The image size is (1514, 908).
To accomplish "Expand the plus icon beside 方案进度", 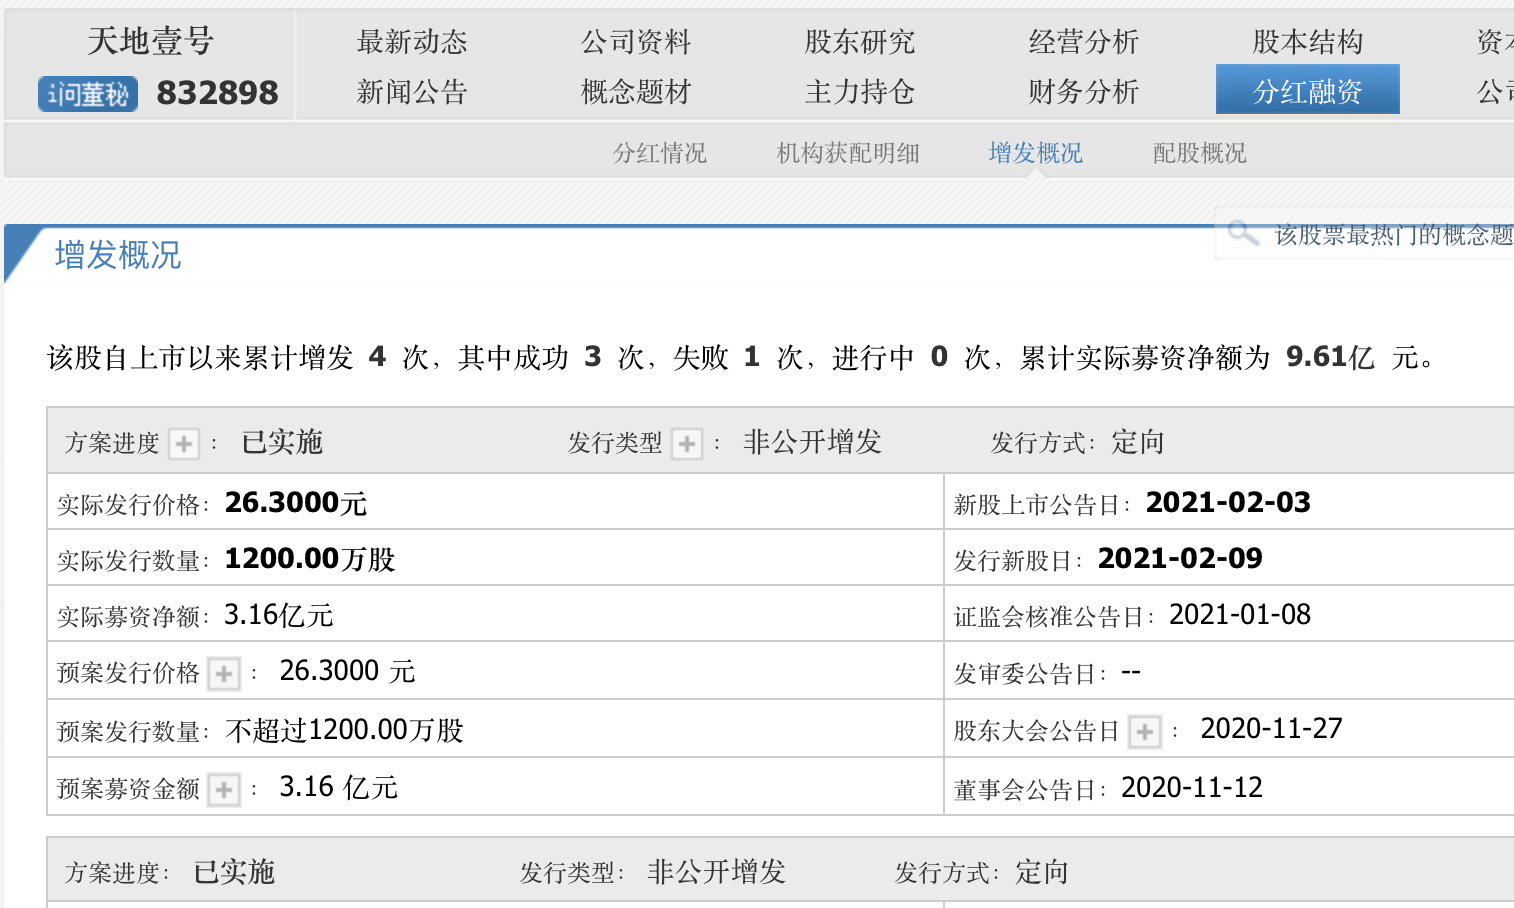I will (184, 443).
